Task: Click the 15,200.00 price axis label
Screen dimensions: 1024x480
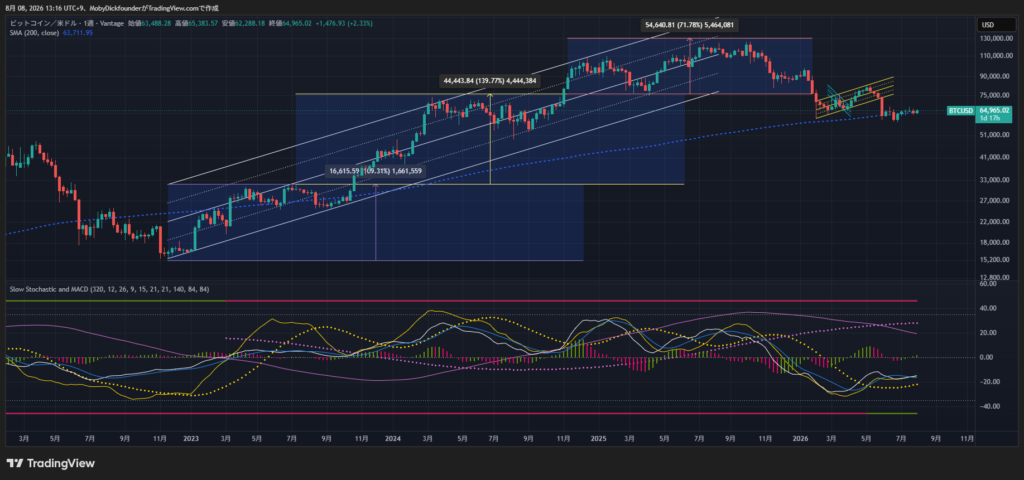Action: tap(993, 260)
